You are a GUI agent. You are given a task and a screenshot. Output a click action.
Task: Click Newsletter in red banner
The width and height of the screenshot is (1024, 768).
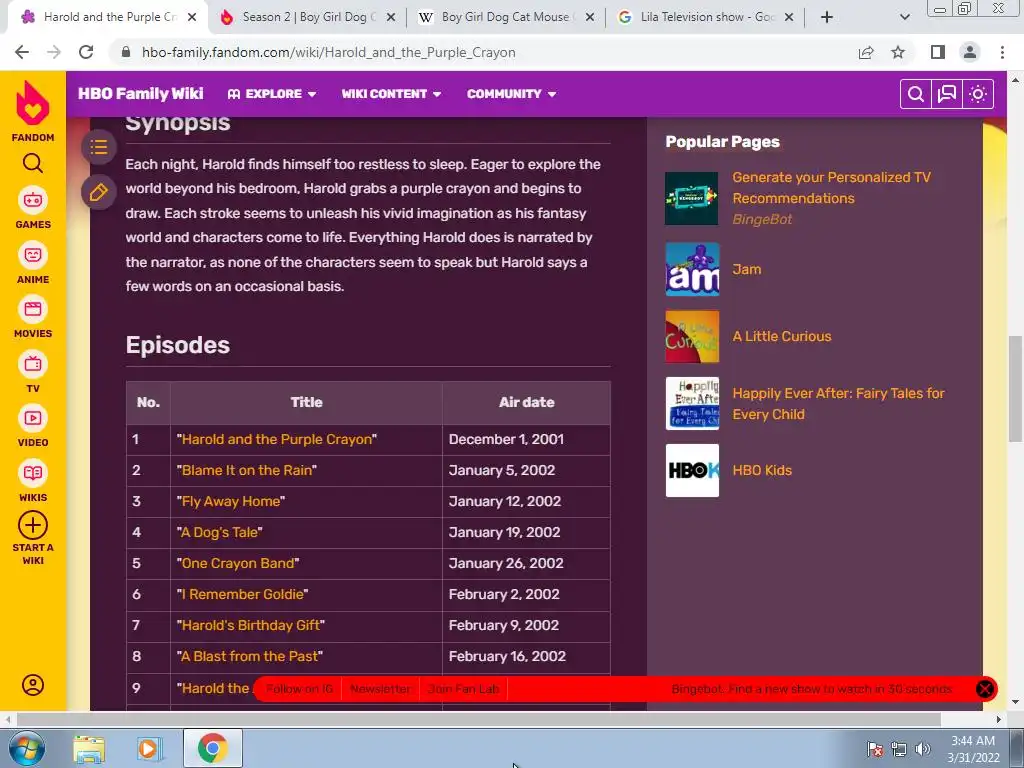click(x=380, y=689)
